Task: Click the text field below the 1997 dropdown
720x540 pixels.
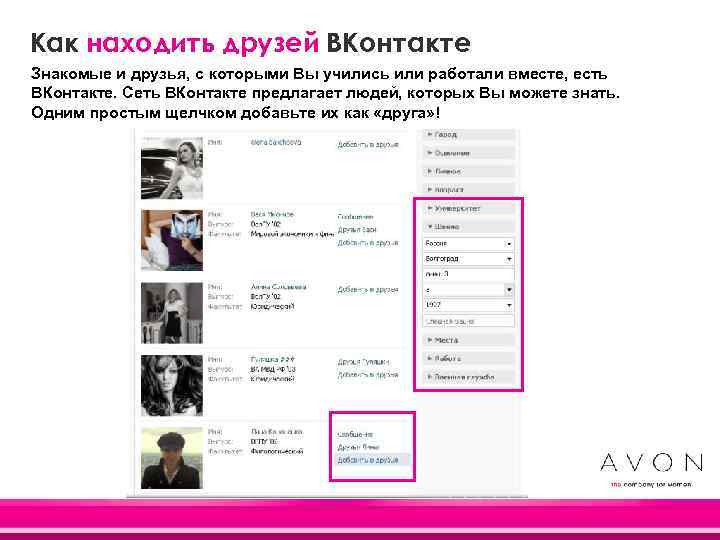Action: (468, 321)
